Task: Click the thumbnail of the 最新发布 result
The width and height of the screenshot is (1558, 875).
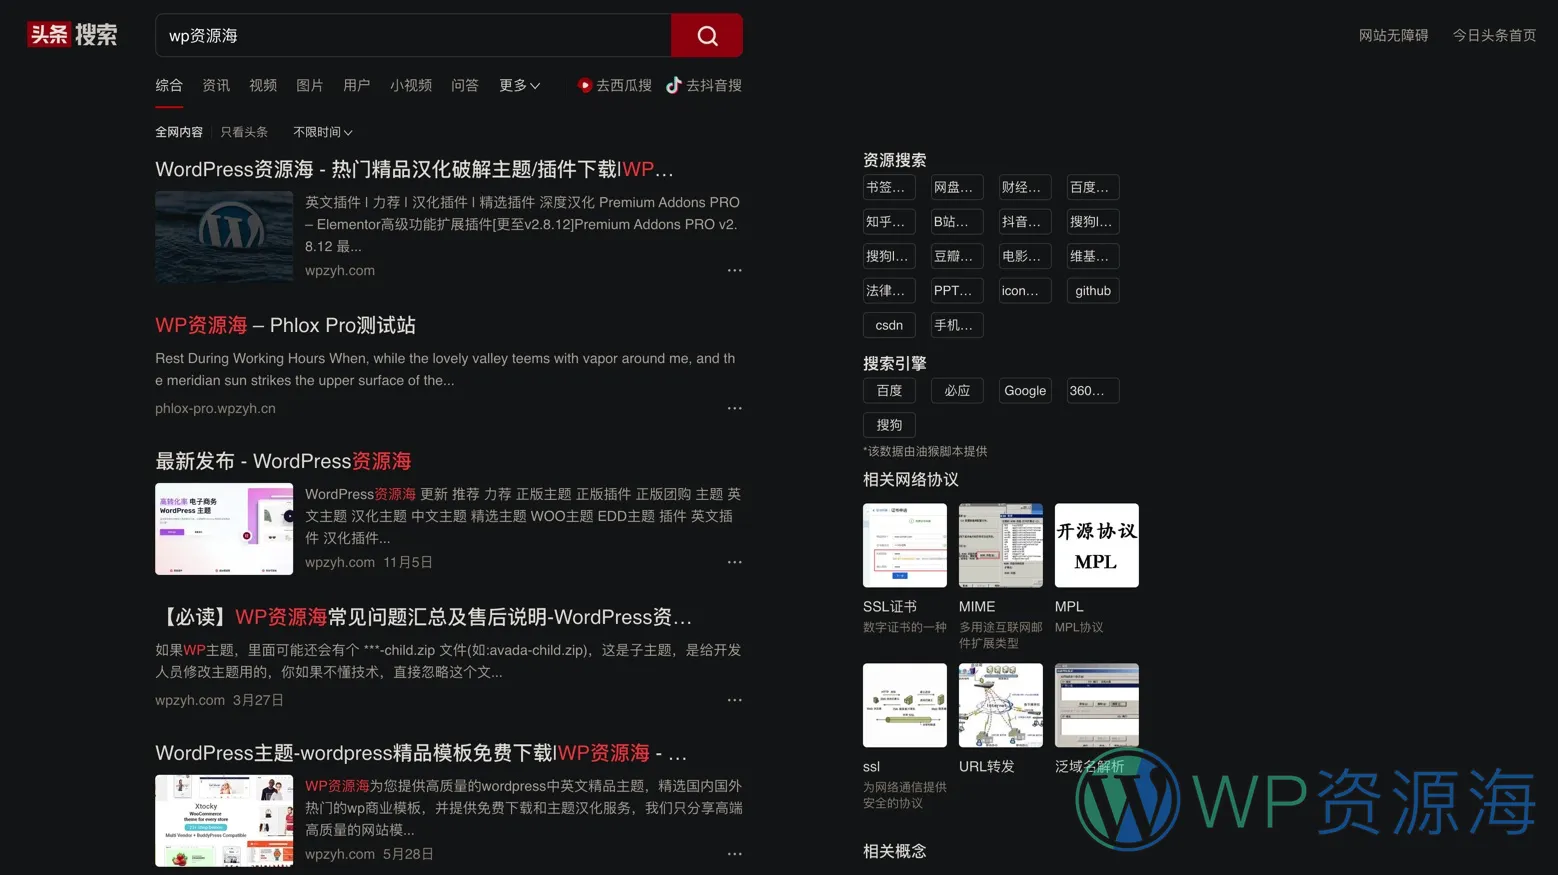Action: tap(224, 529)
